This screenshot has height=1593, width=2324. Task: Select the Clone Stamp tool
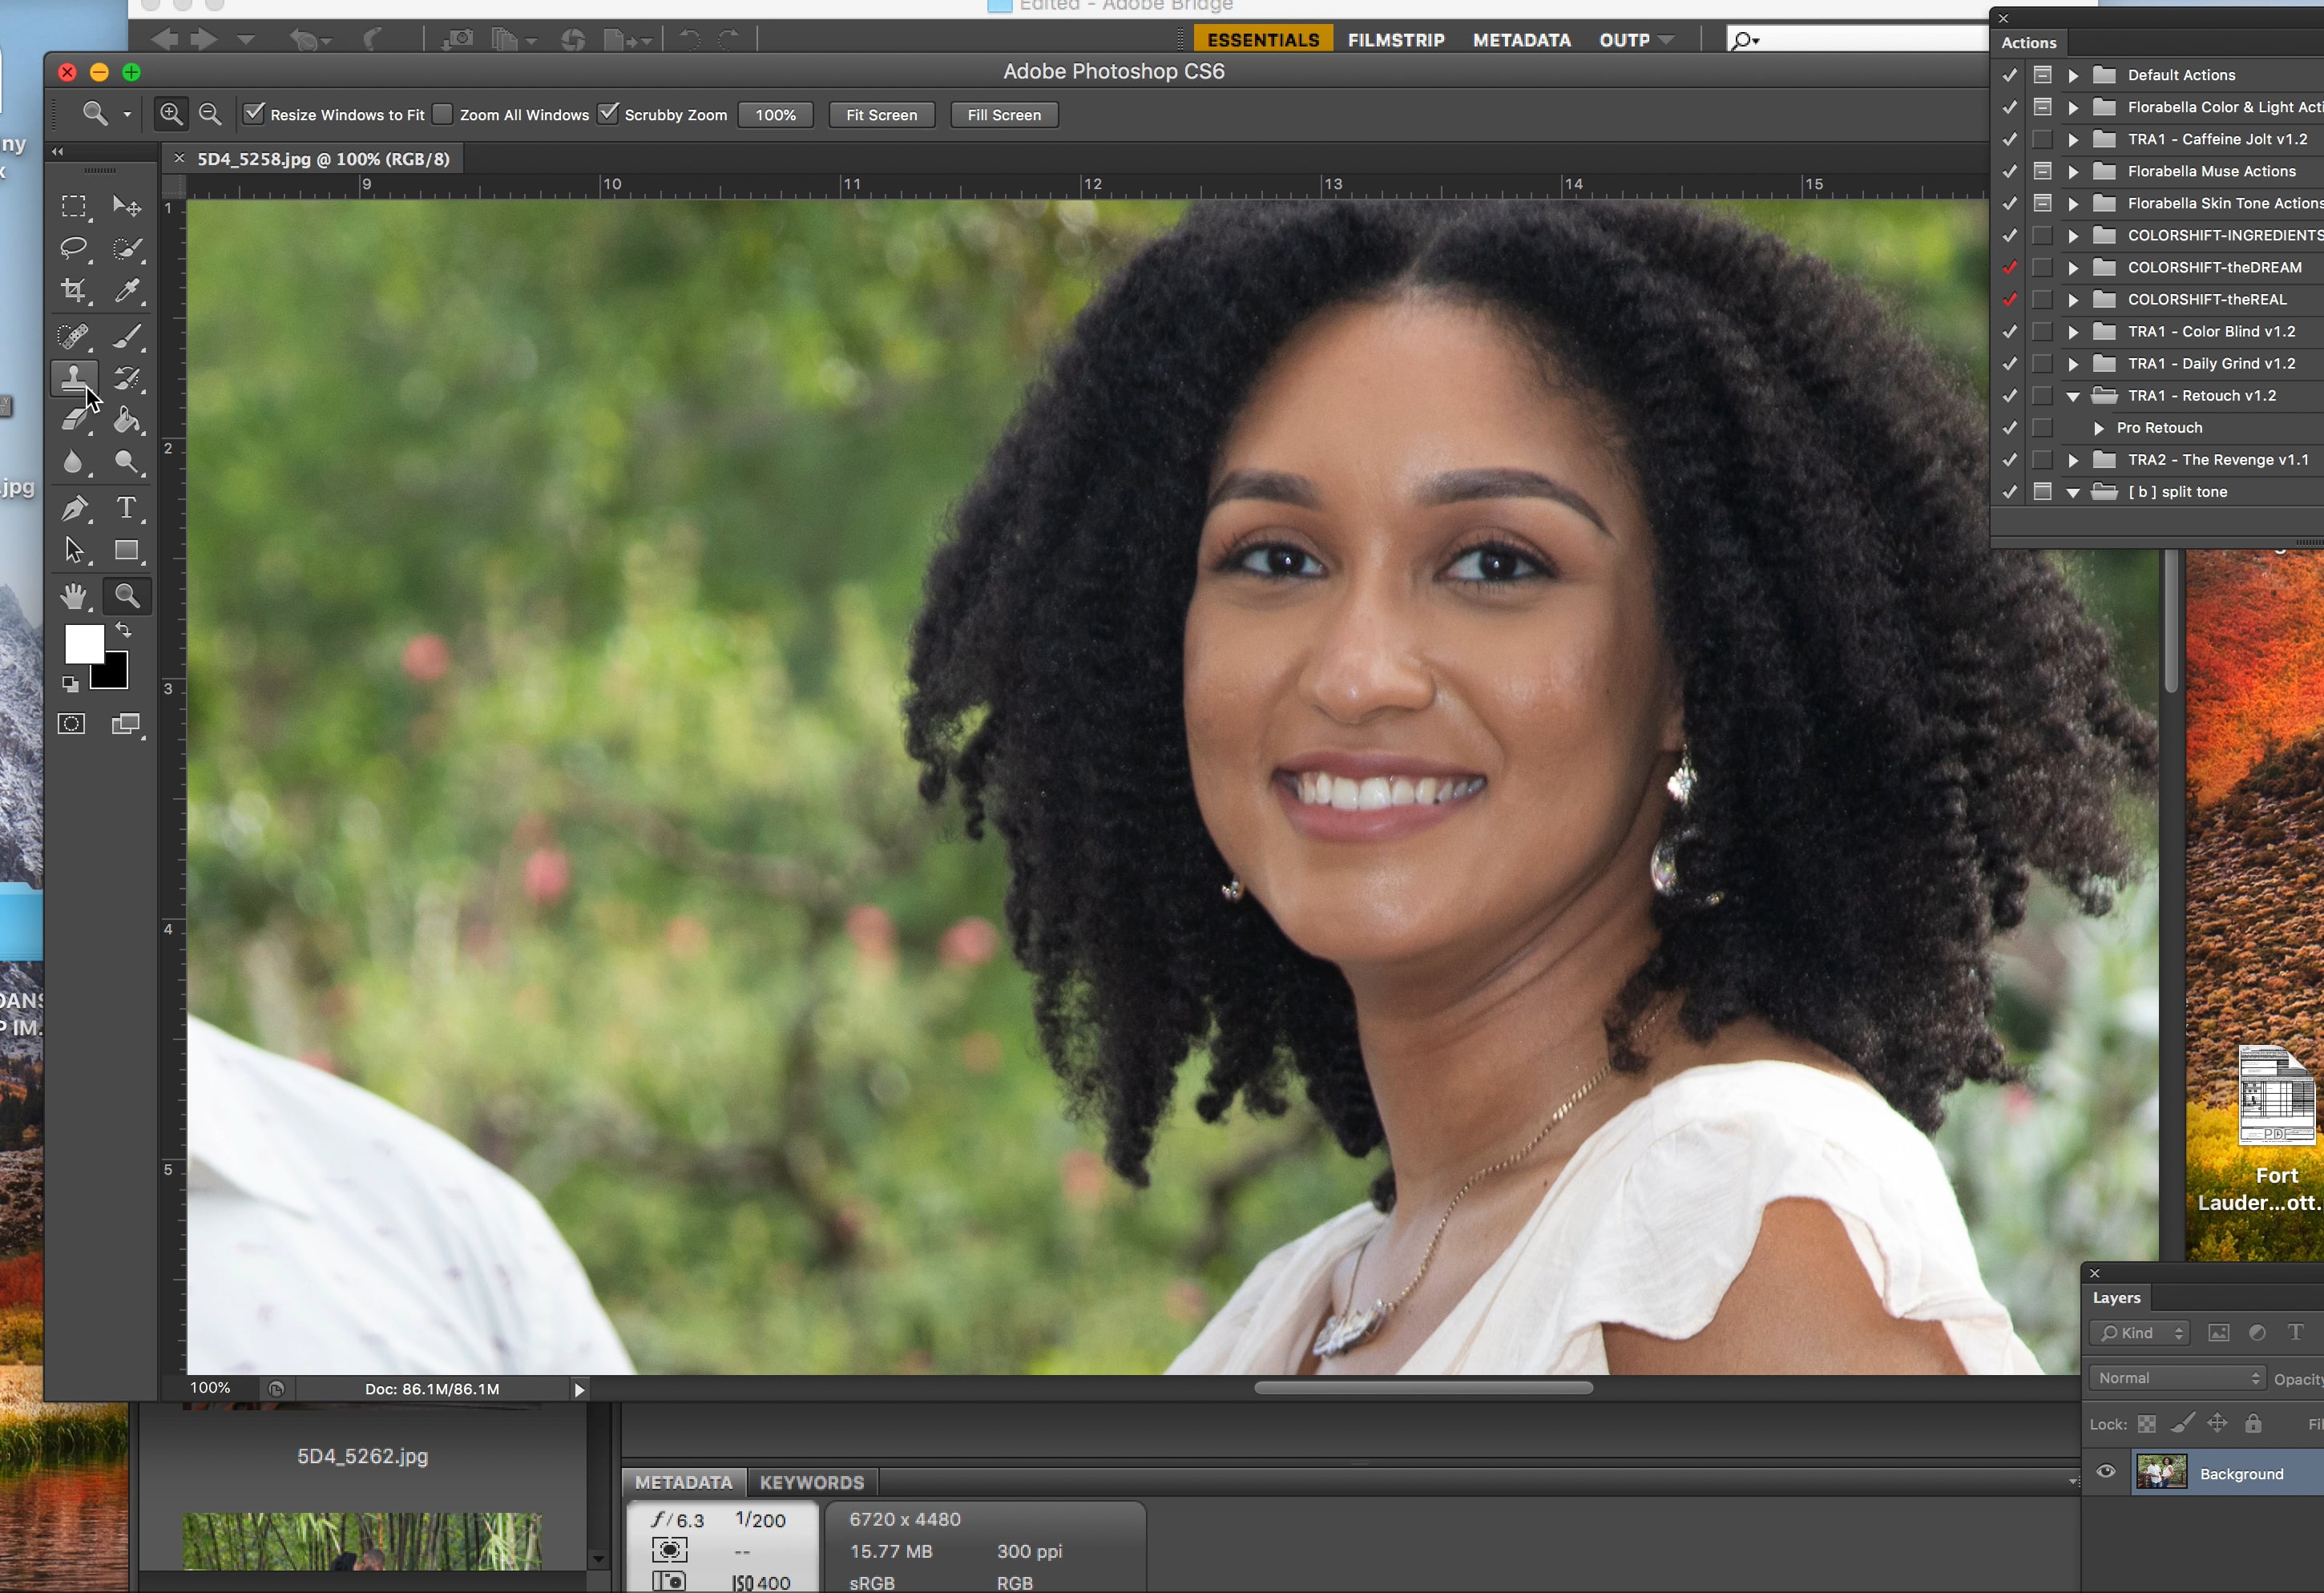coord(74,378)
